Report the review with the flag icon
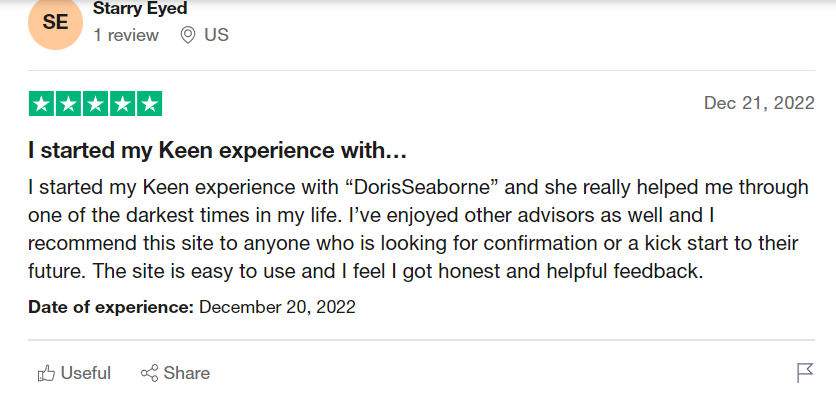The width and height of the screenshot is (836, 408). click(x=805, y=373)
